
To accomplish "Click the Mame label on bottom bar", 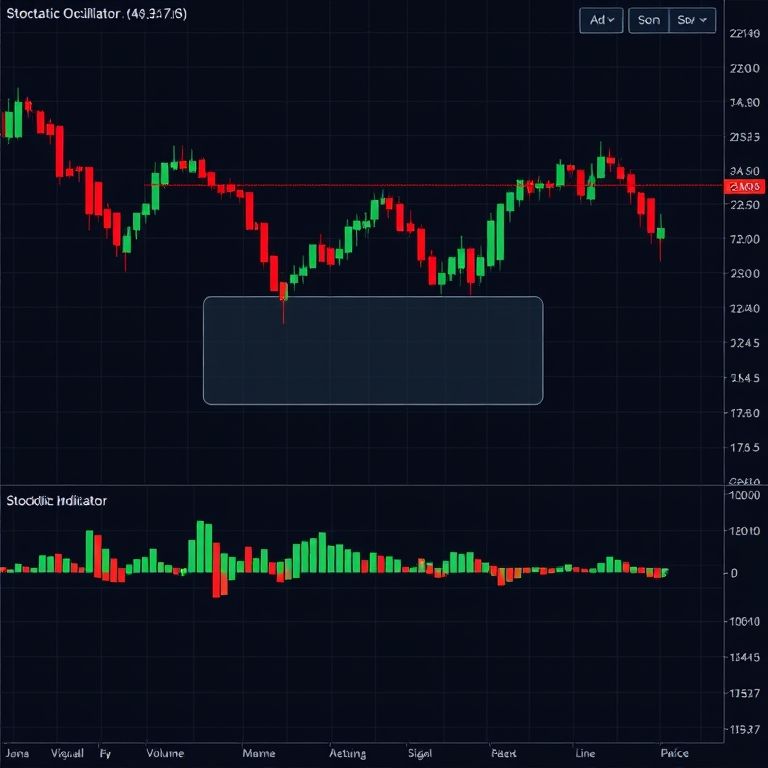I will click(x=258, y=753).
